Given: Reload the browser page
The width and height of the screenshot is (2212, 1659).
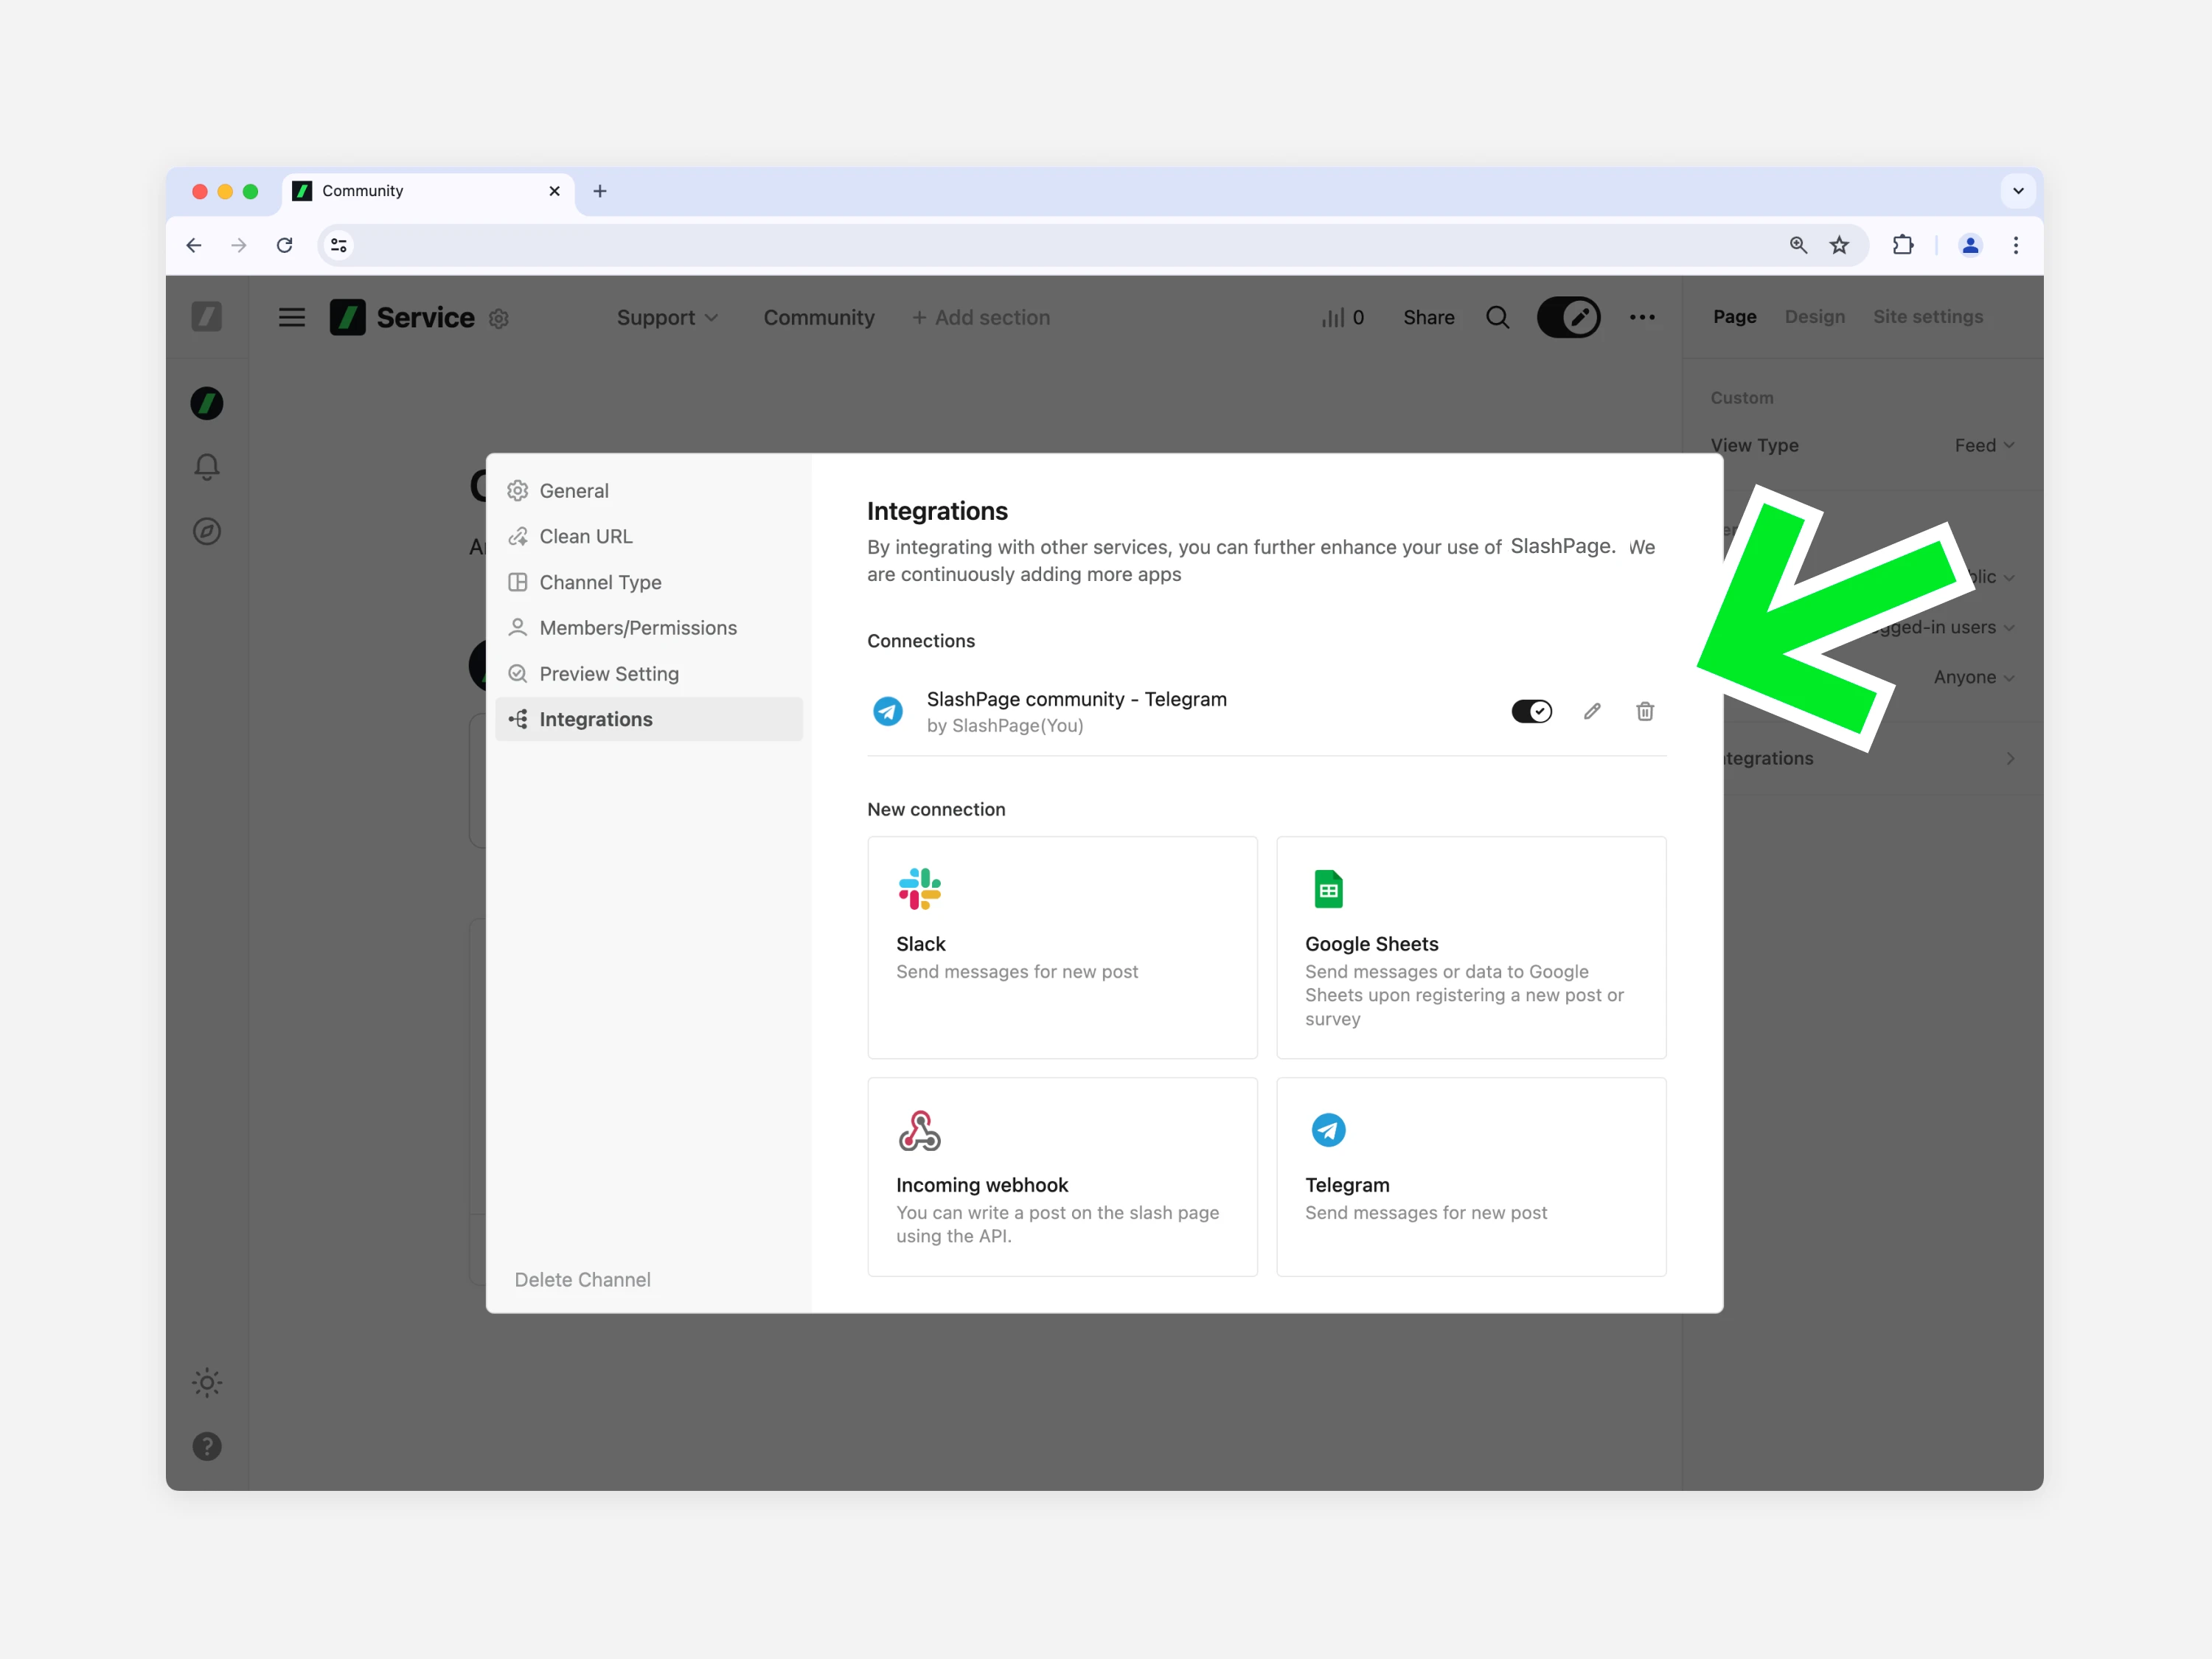Looking at the screenshot, I should [285, 245].
